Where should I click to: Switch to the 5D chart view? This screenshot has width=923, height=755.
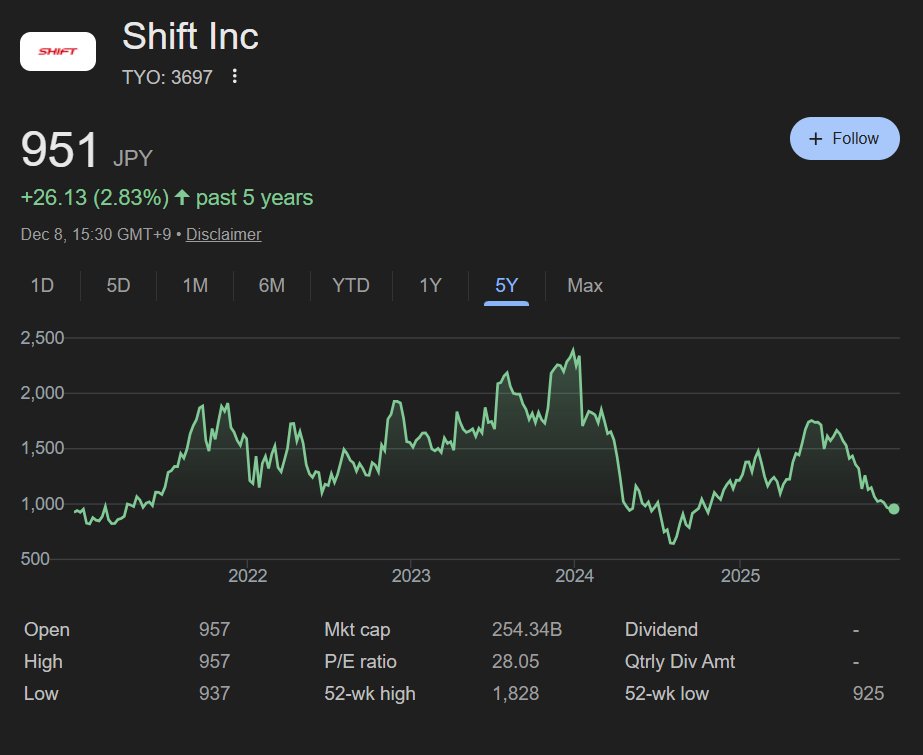point(117,285)
